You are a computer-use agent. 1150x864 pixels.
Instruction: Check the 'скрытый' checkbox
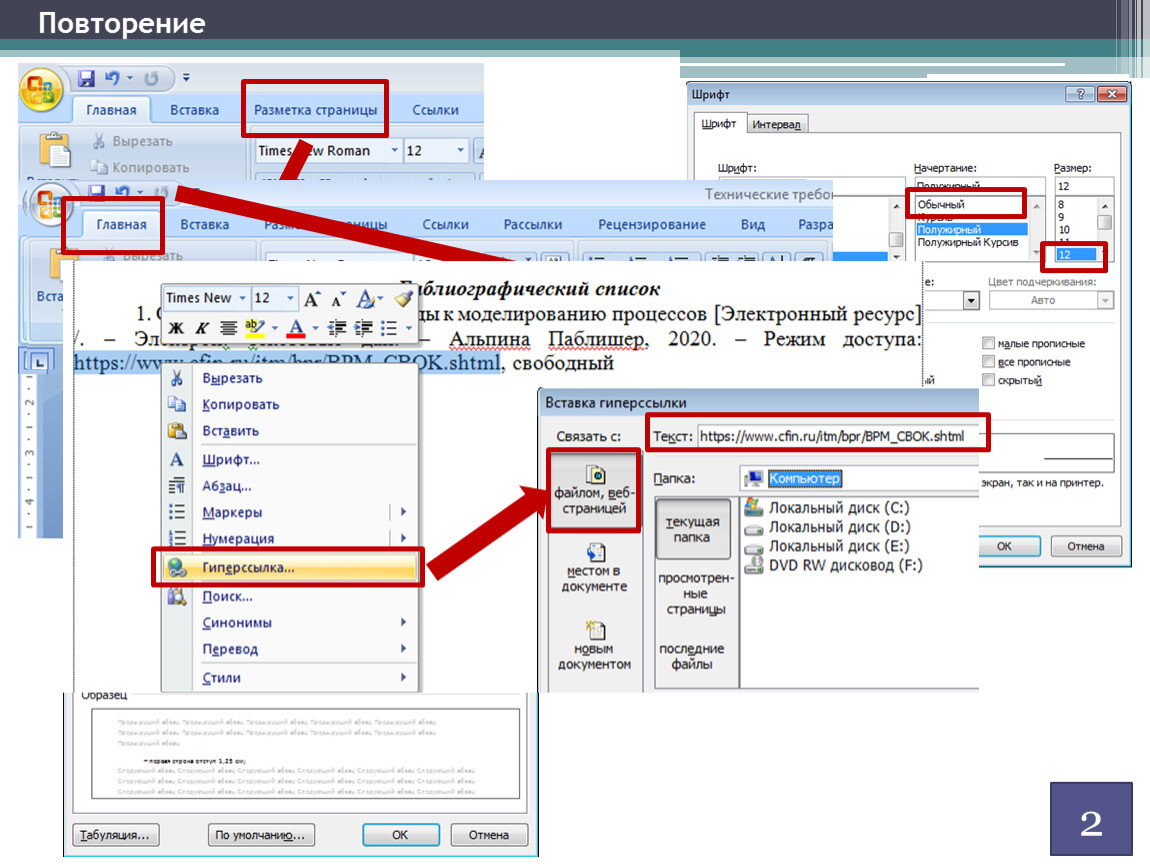pyautogui.click(x=989, y=380)
